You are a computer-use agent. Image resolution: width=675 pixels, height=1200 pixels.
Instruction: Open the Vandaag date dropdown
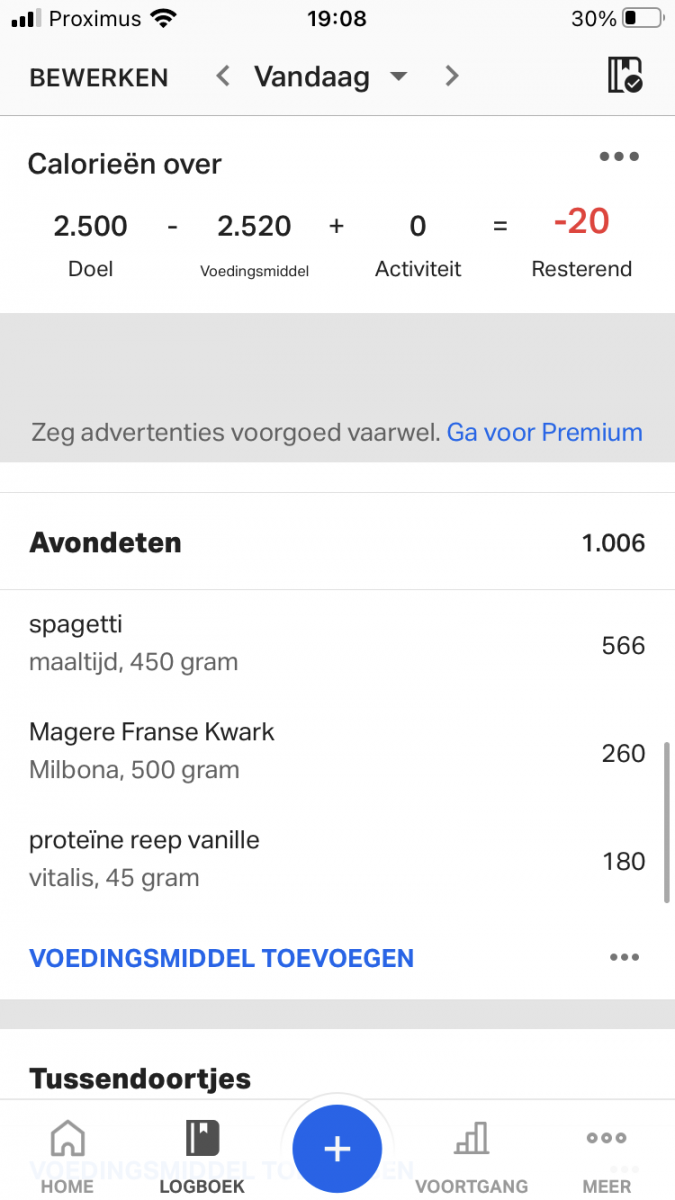pos(330,76)
